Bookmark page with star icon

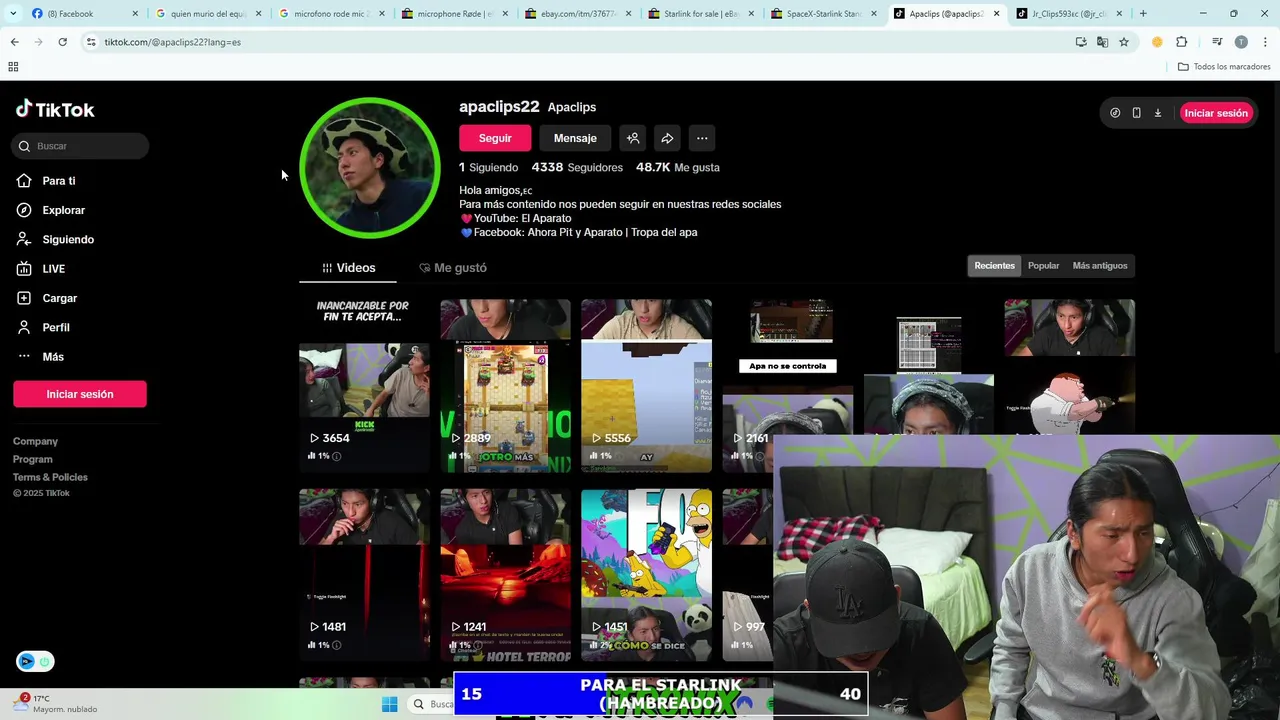(1124, 42)
